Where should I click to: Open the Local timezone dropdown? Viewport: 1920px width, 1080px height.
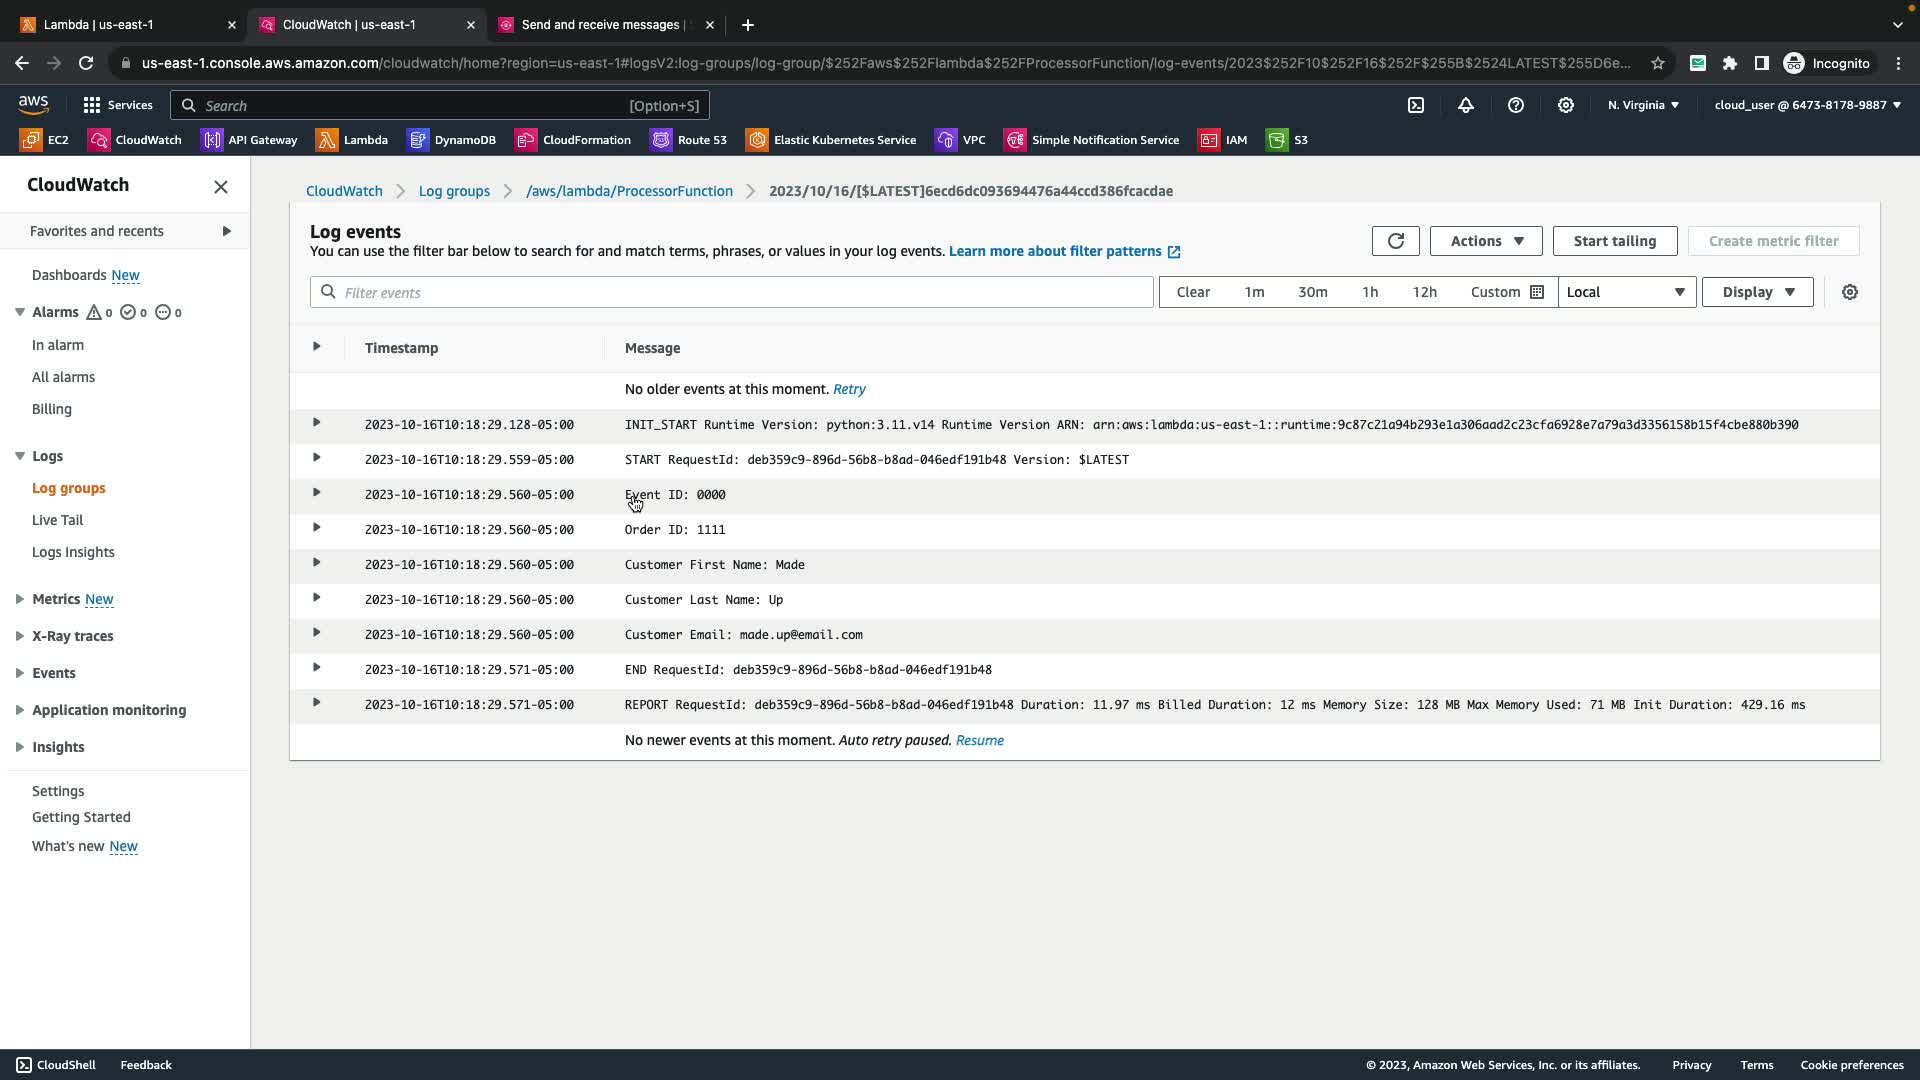coord(1625,292)
